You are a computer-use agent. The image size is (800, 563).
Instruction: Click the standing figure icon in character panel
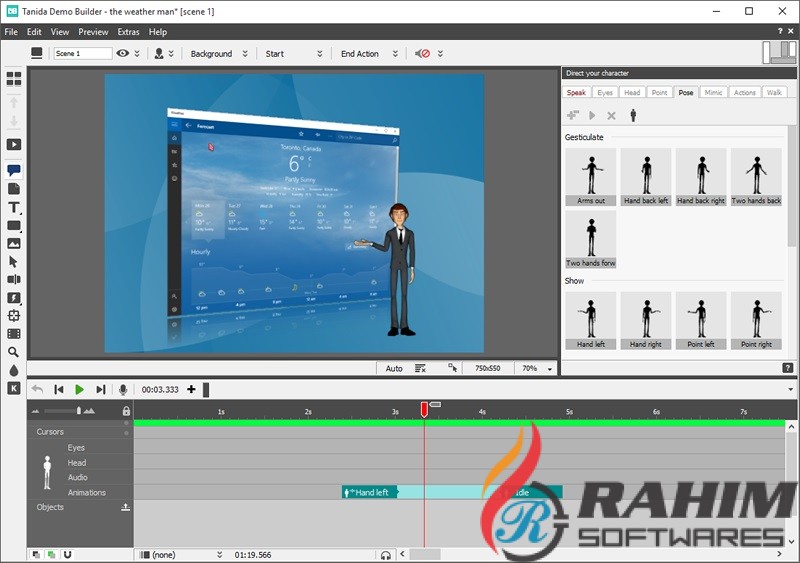point(633,115)
